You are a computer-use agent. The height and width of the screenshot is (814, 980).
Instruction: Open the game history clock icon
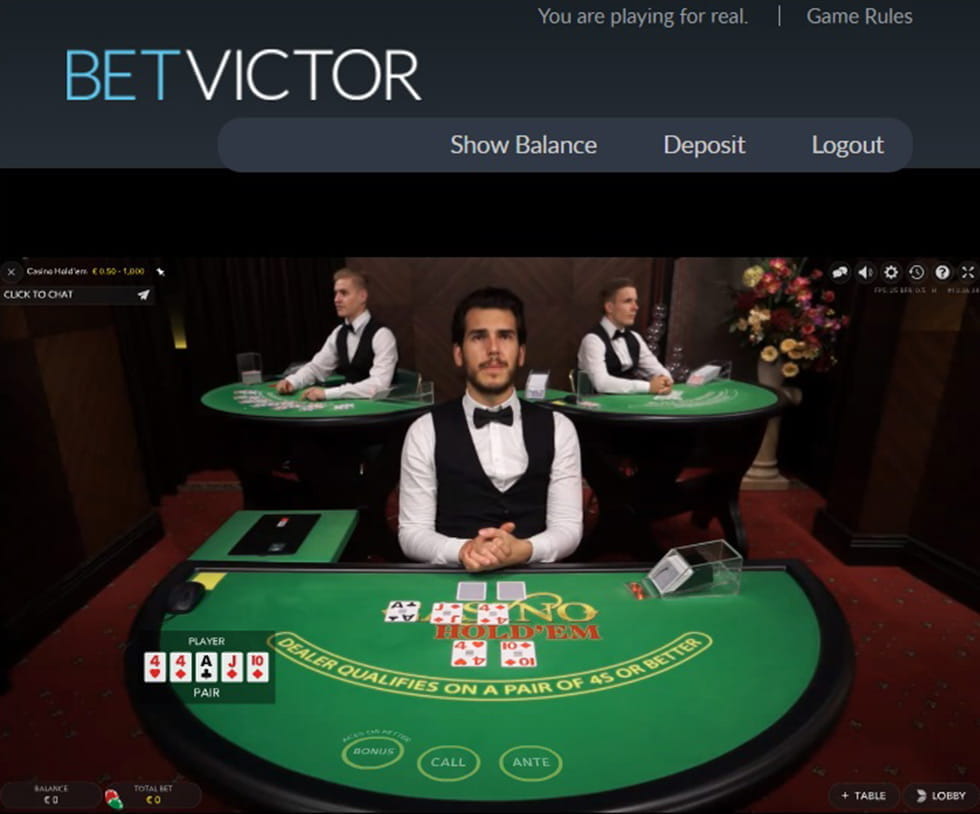pyautogui.click(x=917, y=273)
